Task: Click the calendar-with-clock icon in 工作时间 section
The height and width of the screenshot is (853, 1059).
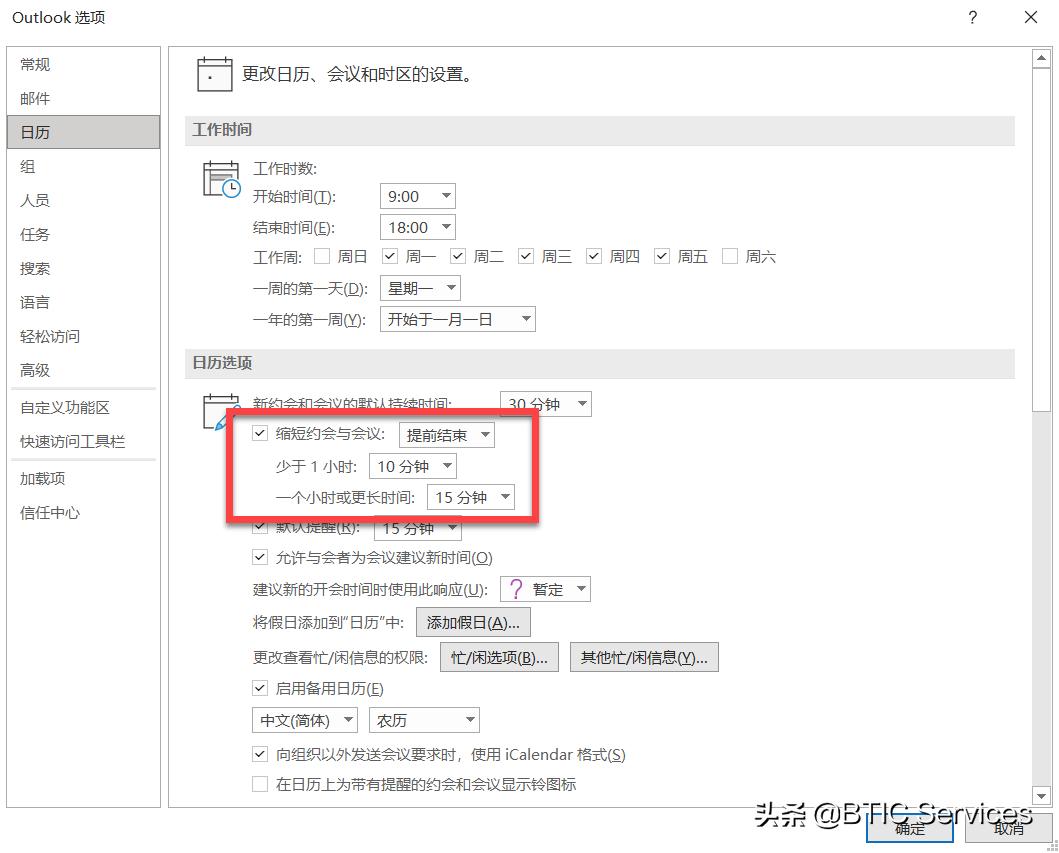Action: 221,178
